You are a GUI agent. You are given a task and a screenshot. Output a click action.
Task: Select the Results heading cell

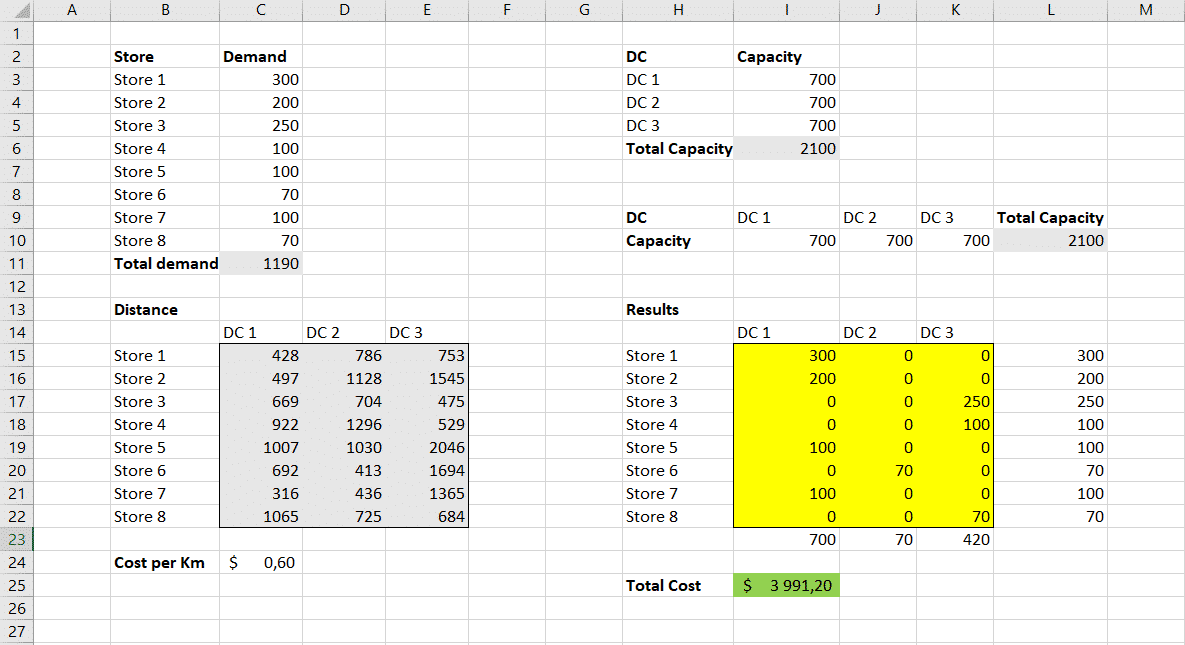pos(678,310)
